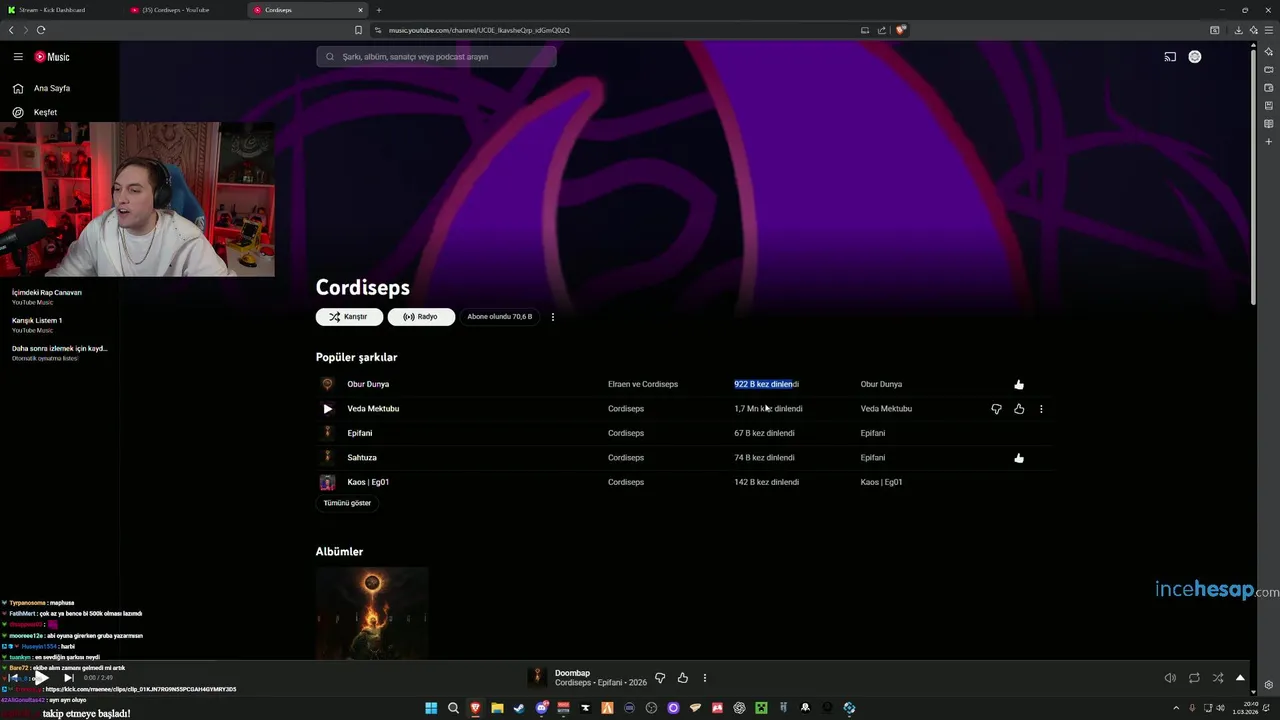The image size is (1280, 720).
Task: Expand the now playing panel arrow
Action: coord(1241,678)
